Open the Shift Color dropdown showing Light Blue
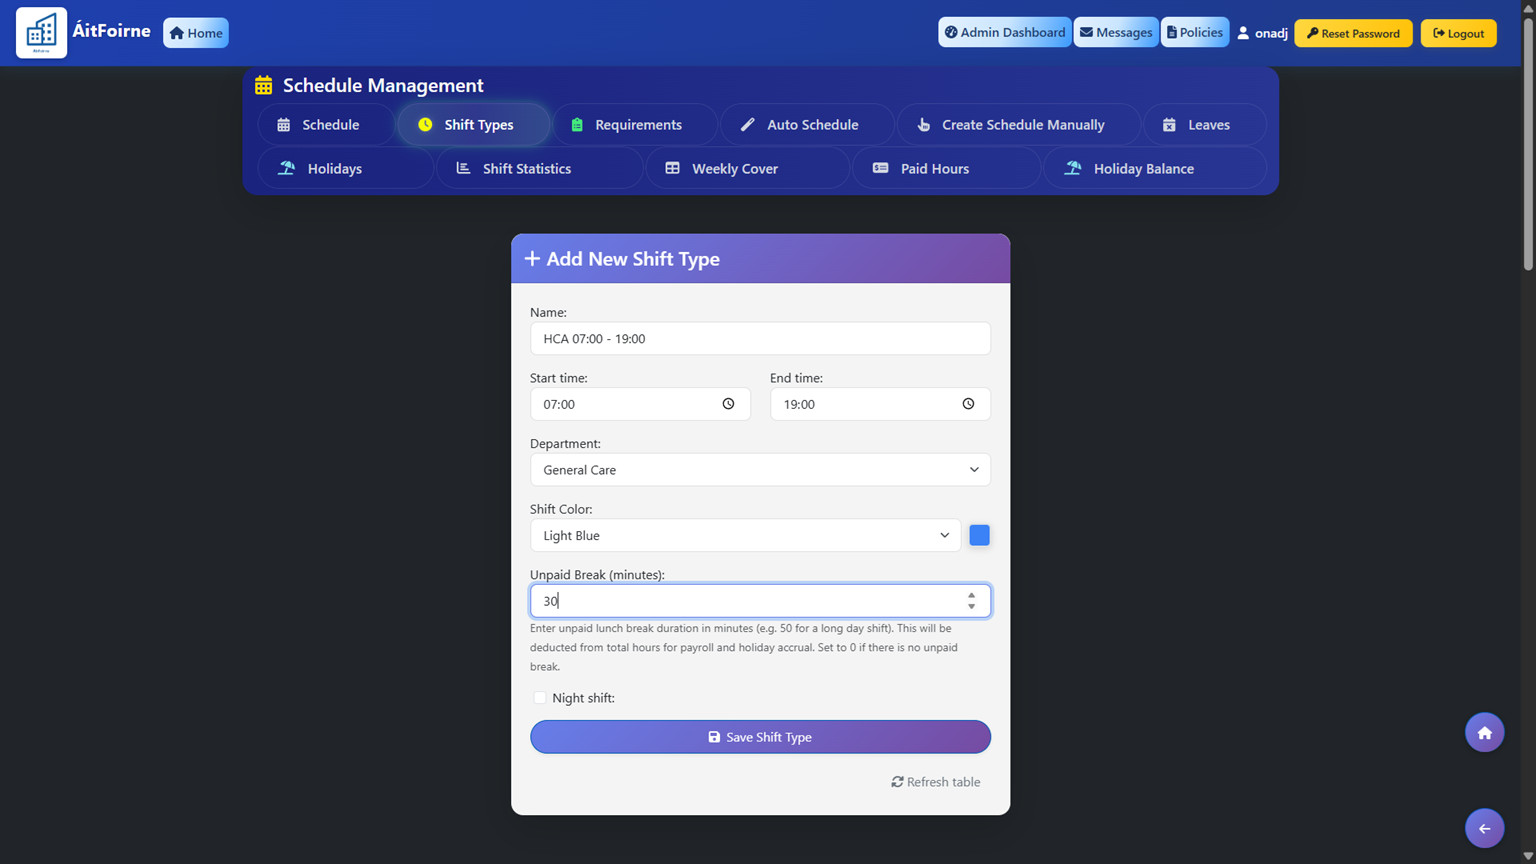Image resolution: width=1536 pixels, height=864 pixels. click(745, 536)
